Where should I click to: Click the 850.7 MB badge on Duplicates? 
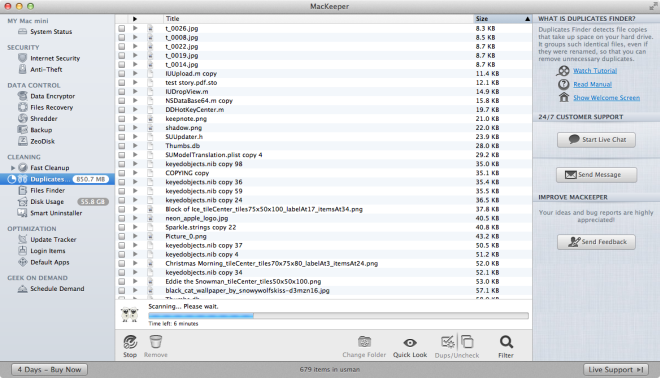pos(90,179)
